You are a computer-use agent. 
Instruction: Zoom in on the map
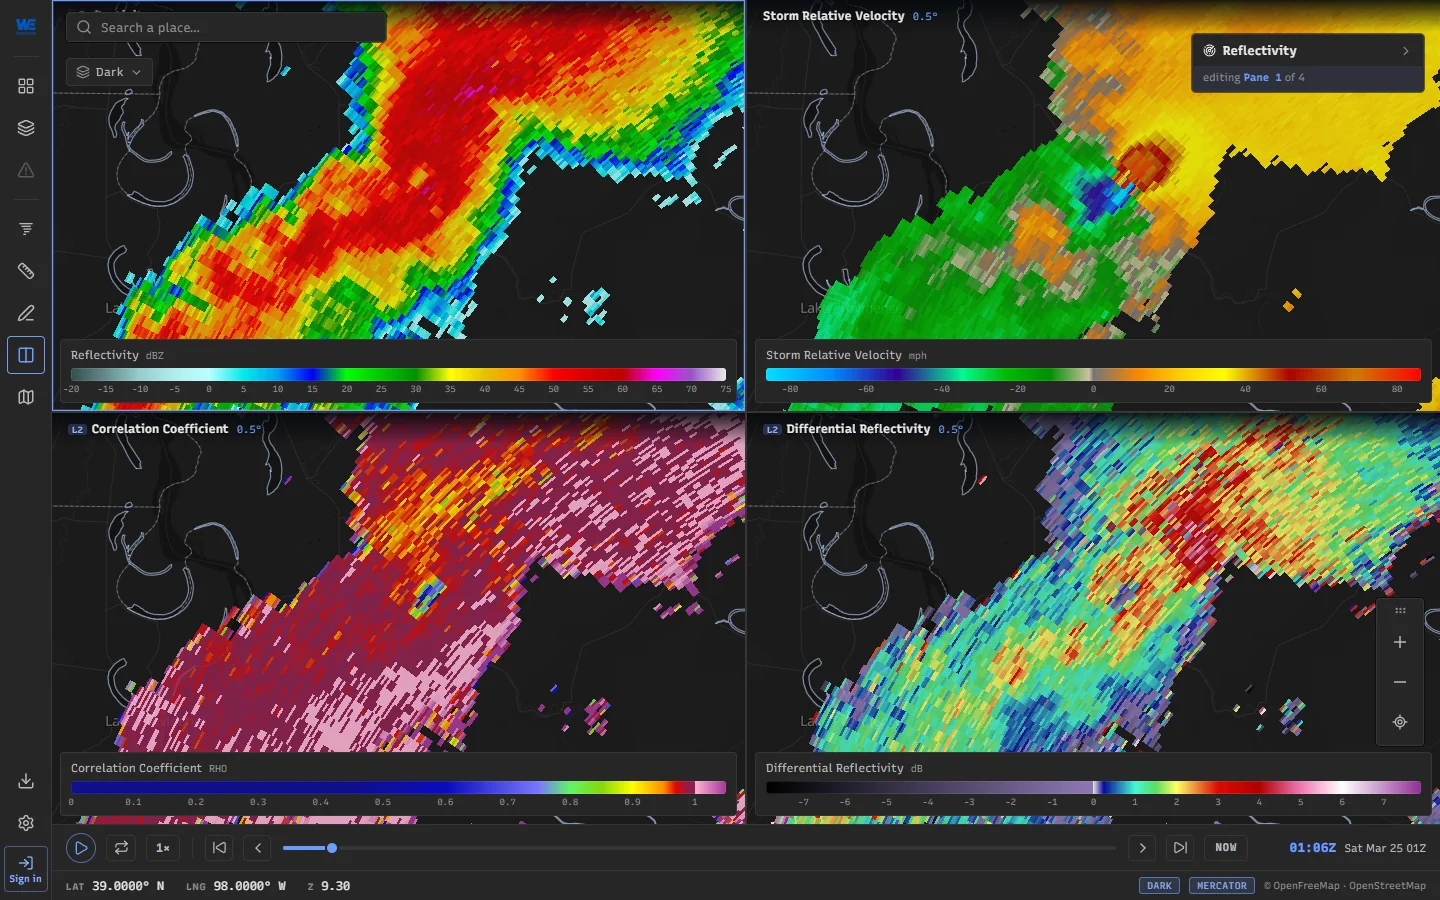[x=1400, y=642]
